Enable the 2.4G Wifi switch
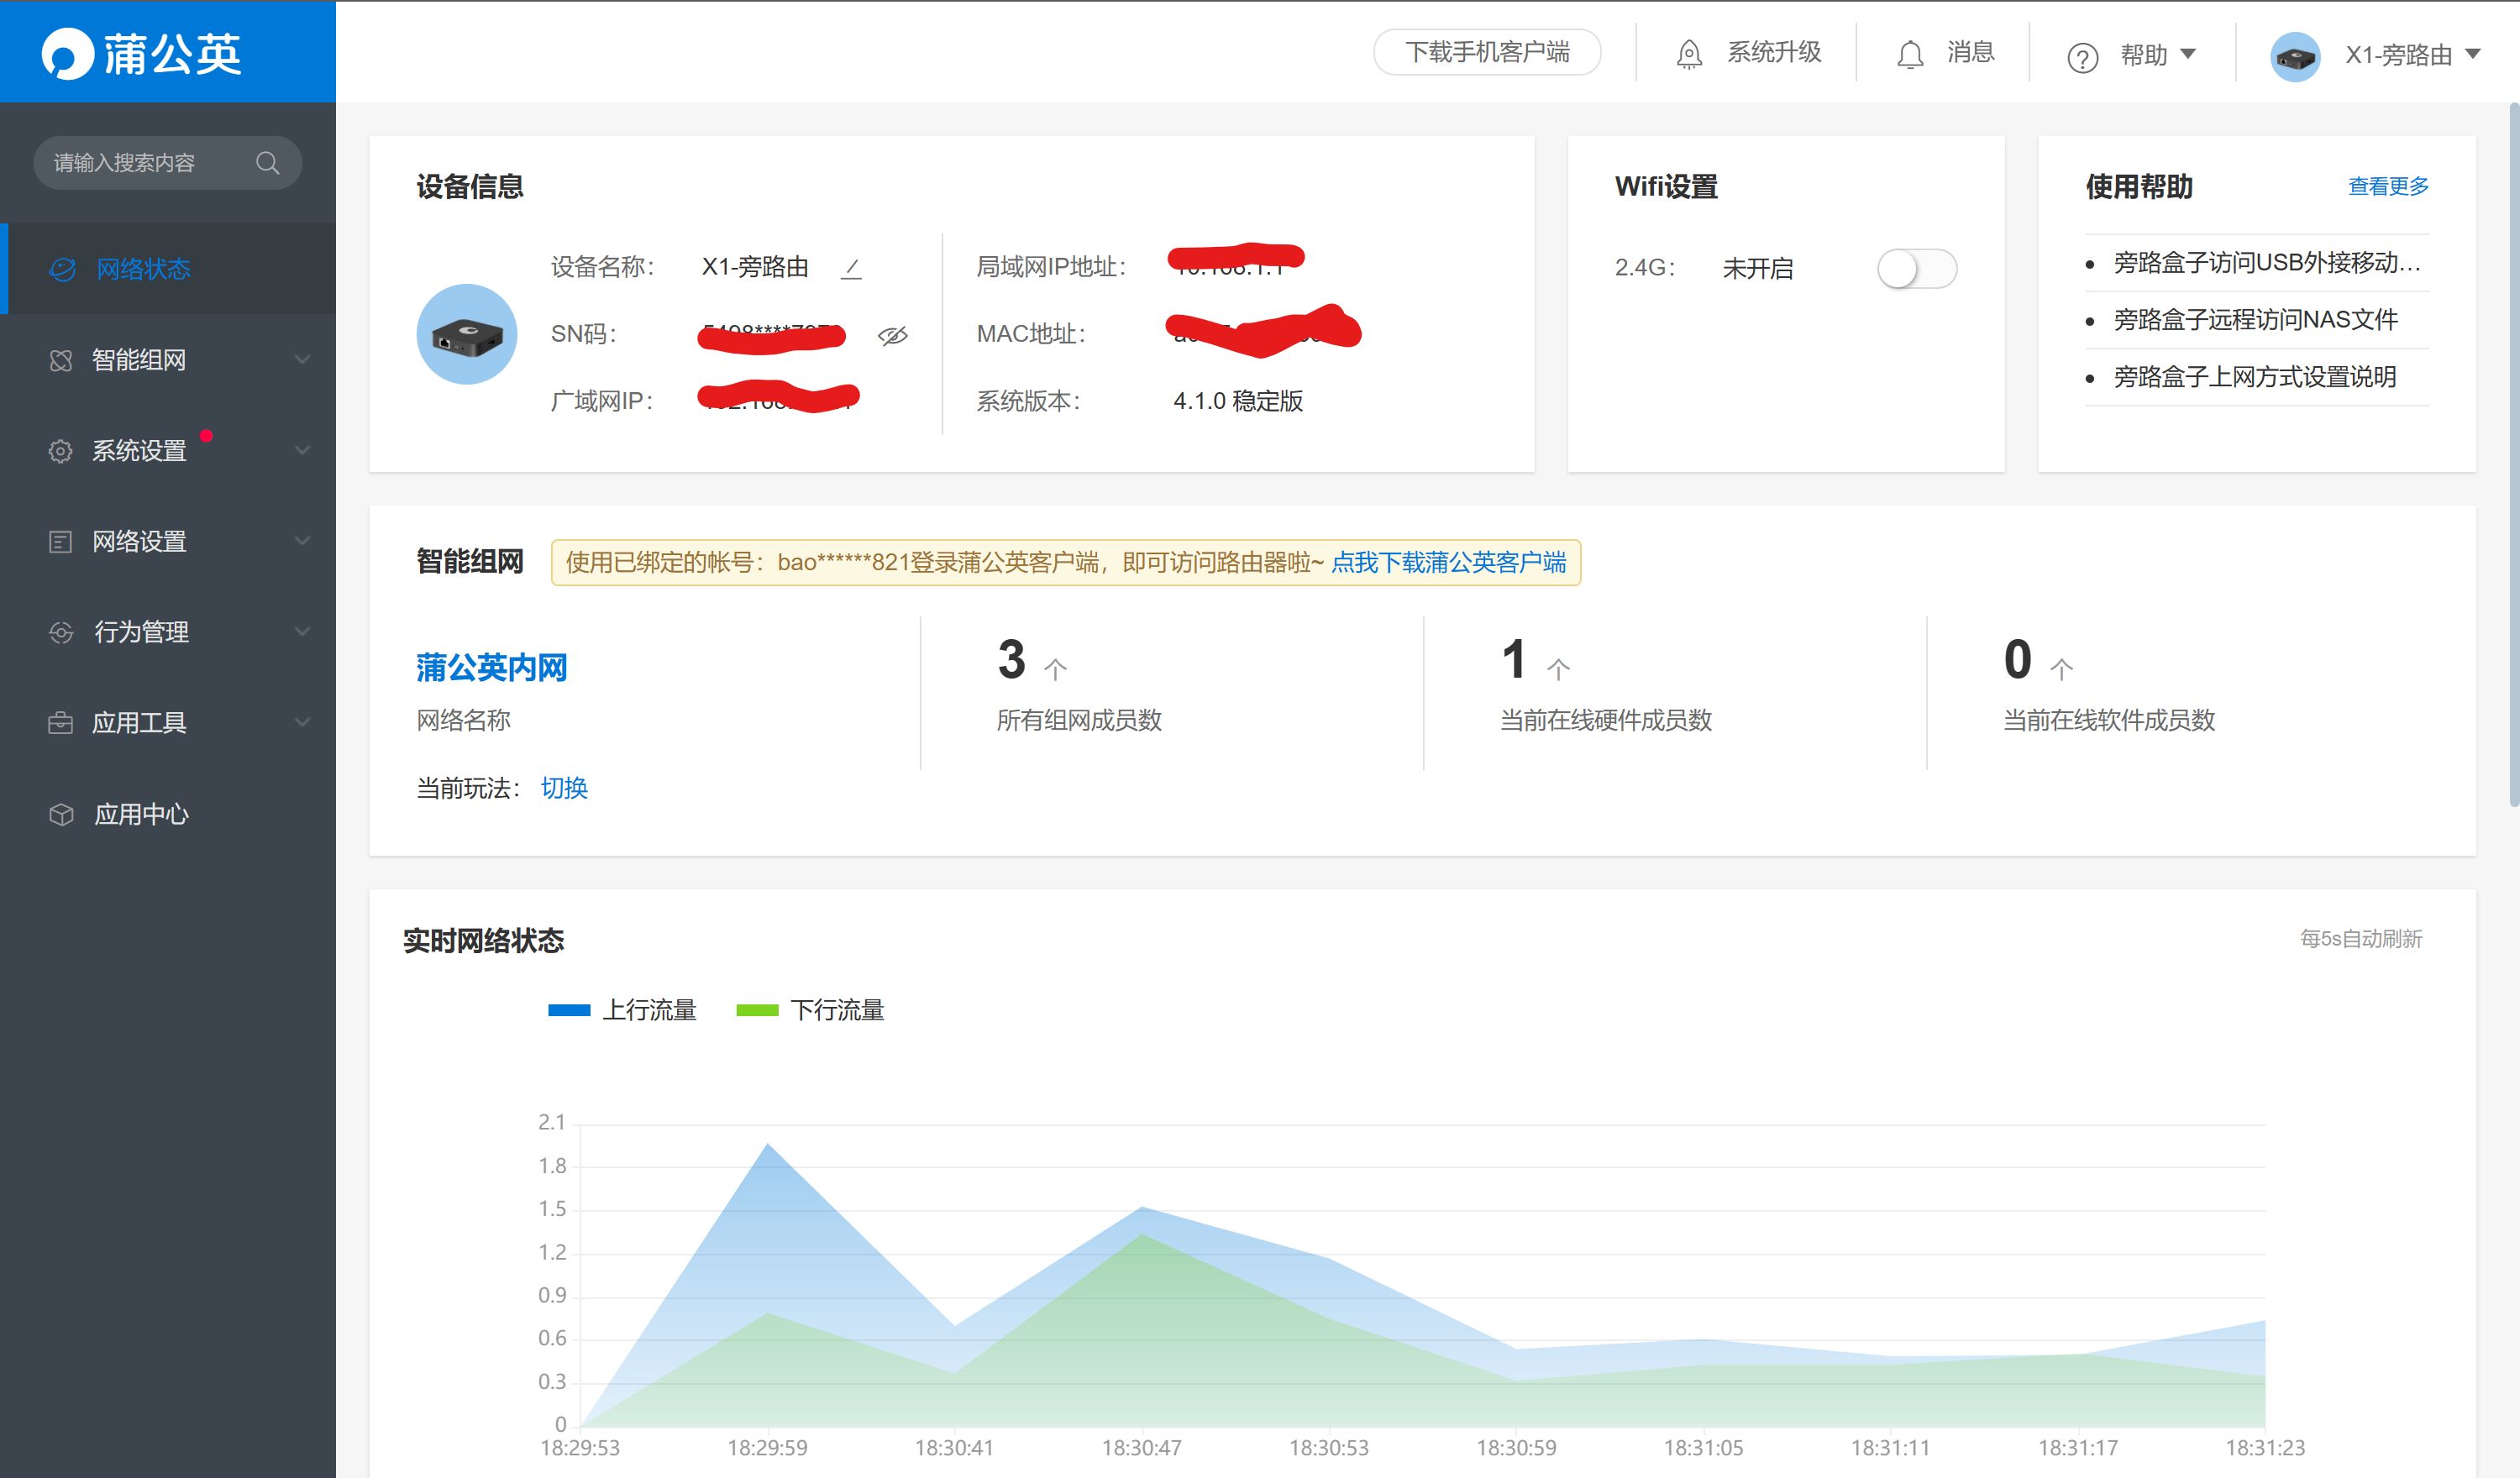The width and height of the screenshot is (2520, 1478). click(x=1917, y=268)
